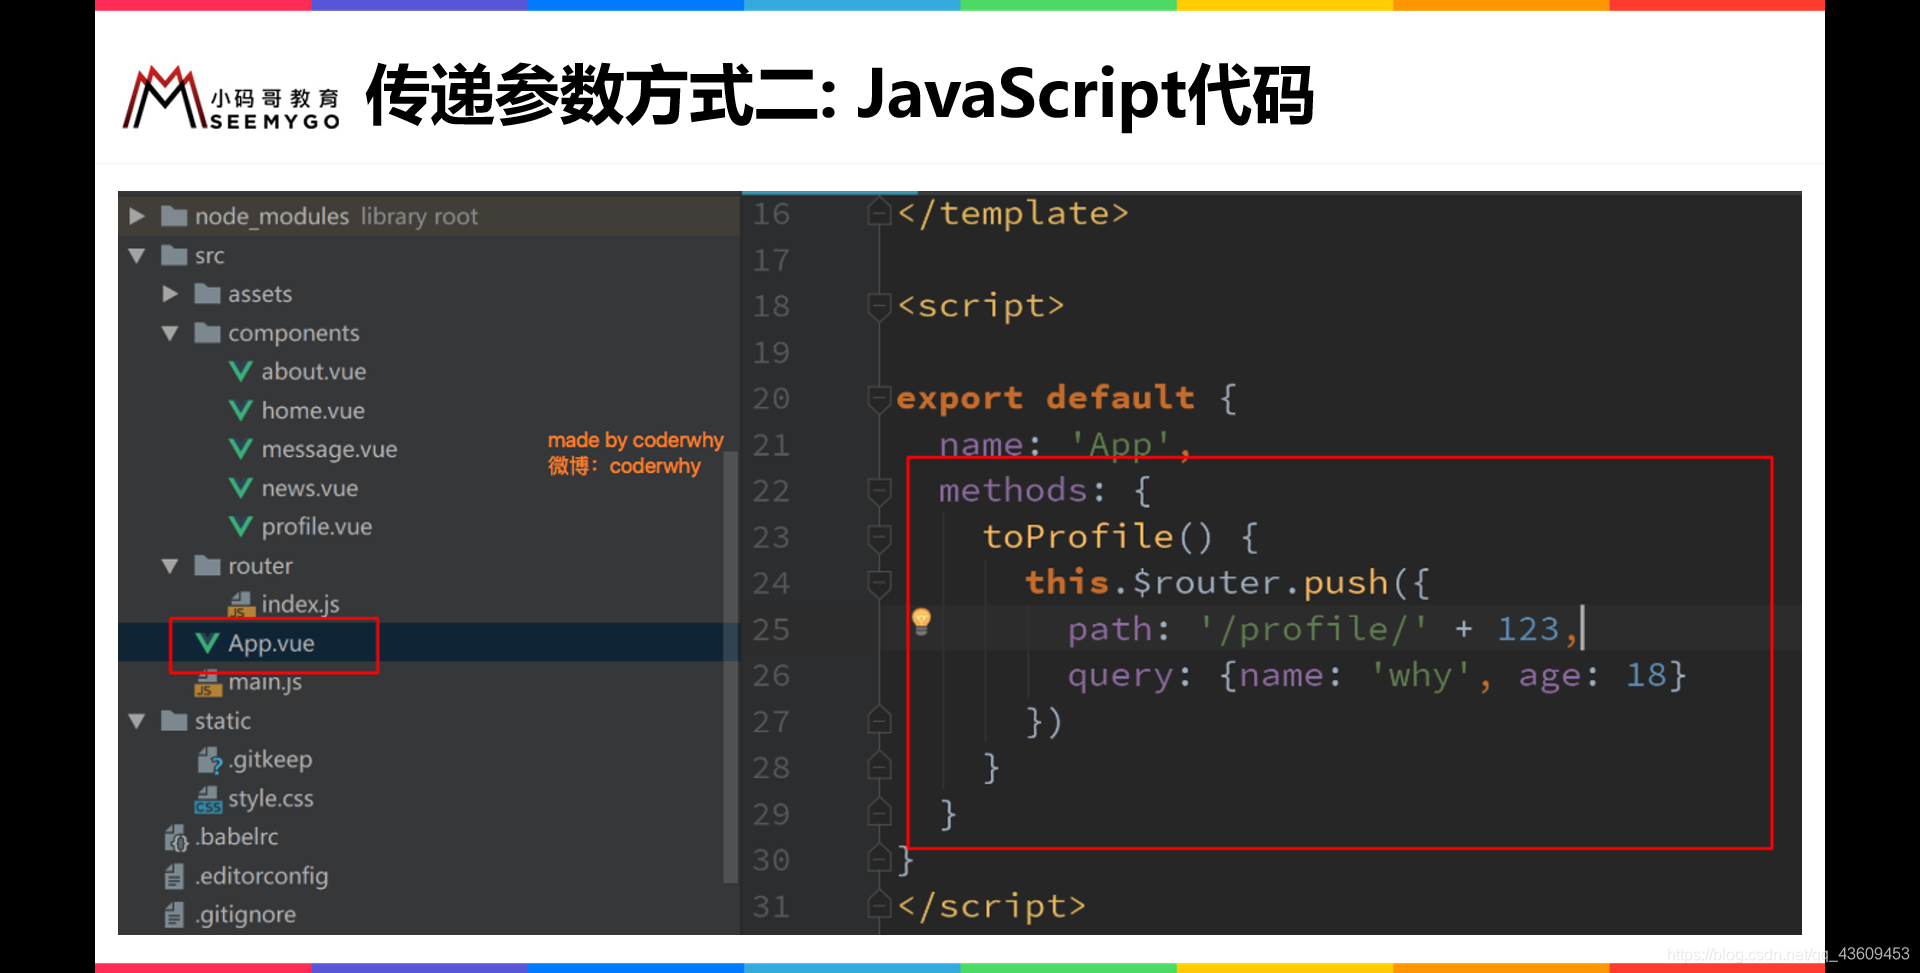Click the Vue icon beside profile.vue
1920x973 pixels.
[240, 526]
